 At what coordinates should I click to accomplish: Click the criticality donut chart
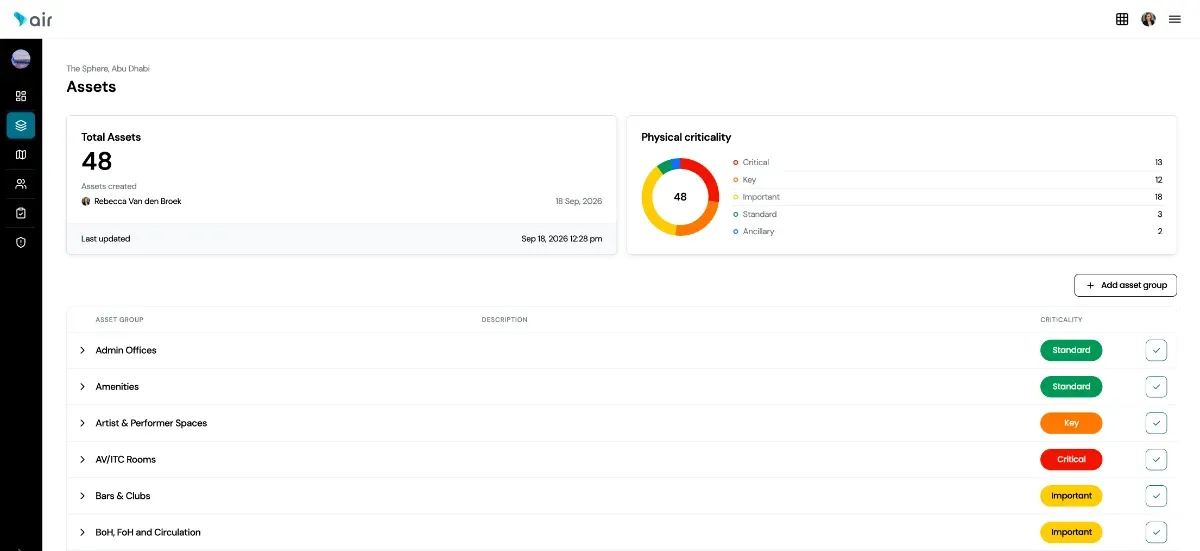[680, 197]
